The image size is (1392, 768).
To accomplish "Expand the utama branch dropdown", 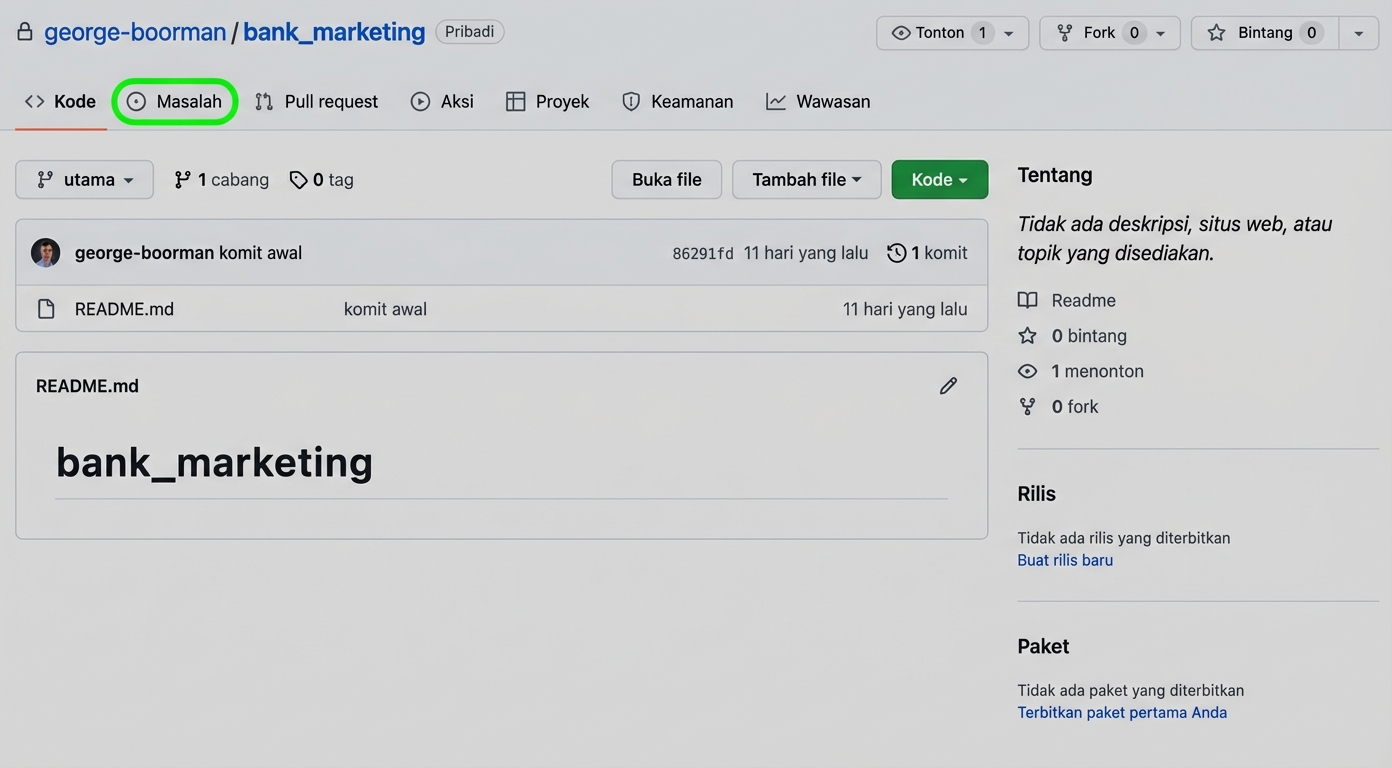I will [85, 180].
